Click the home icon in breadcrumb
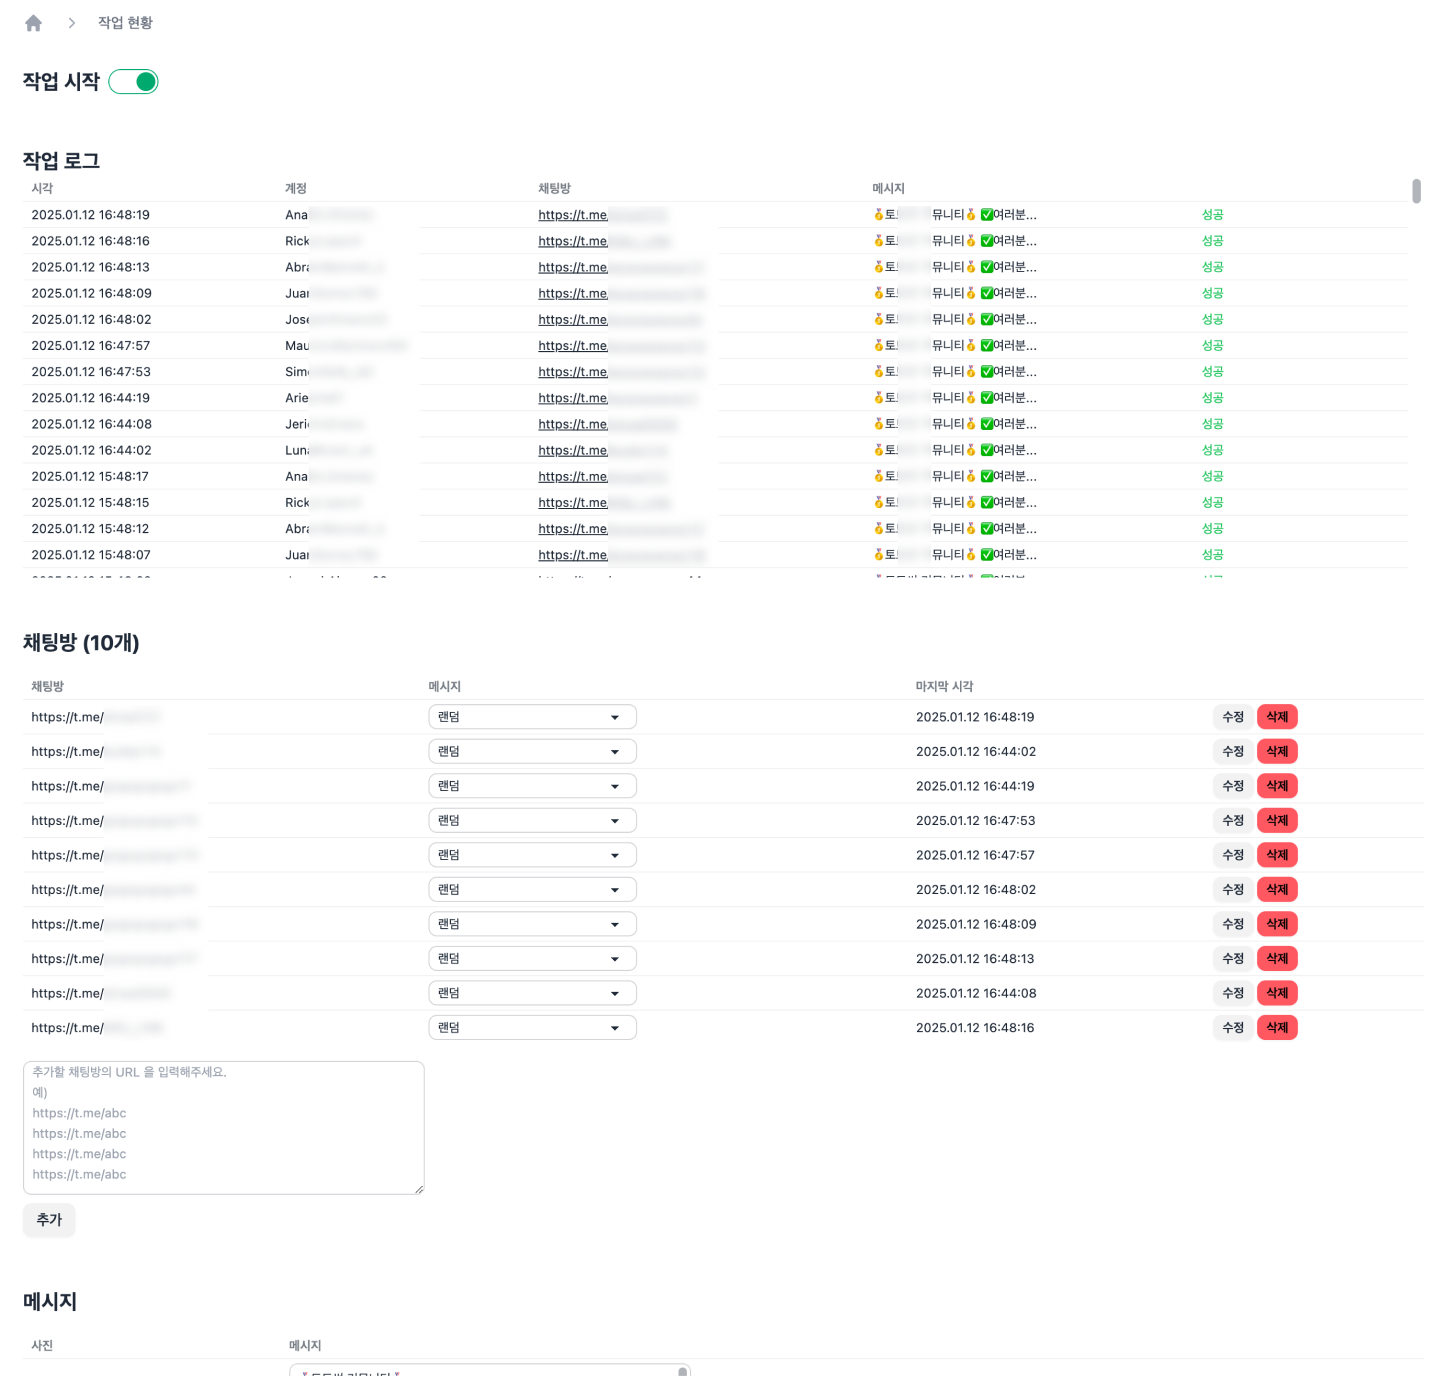 [33, 23]
